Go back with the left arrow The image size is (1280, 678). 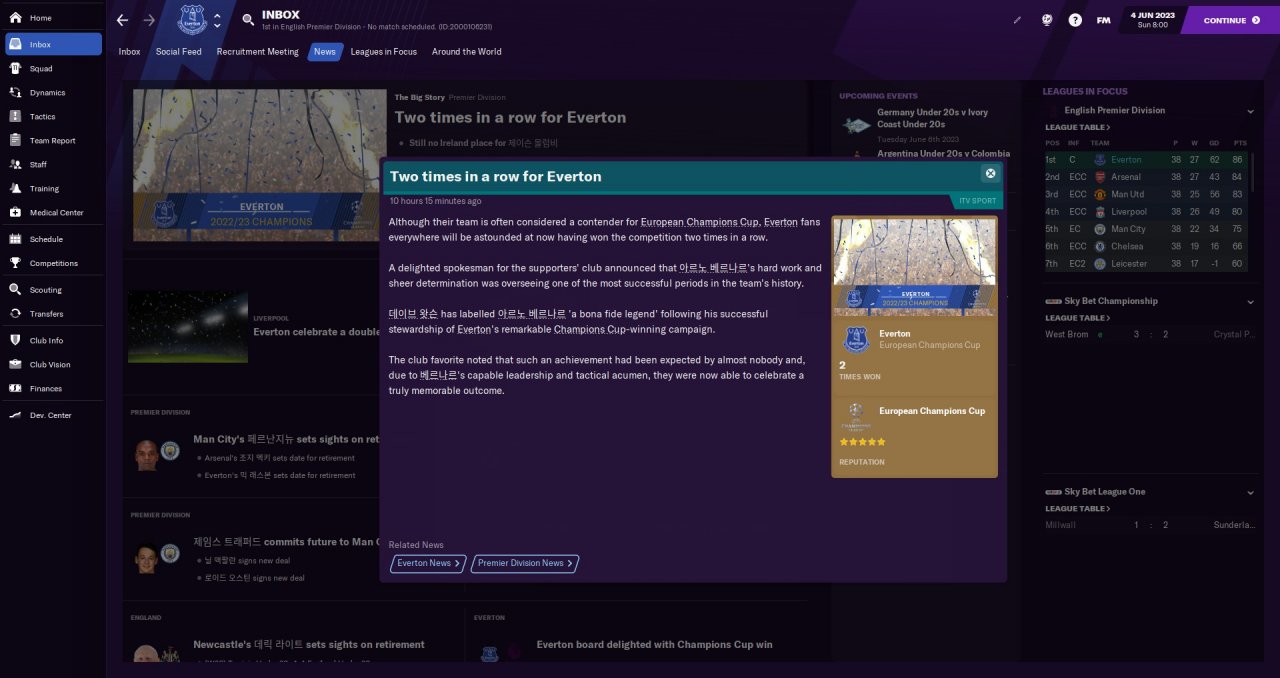tap(122, 20)
